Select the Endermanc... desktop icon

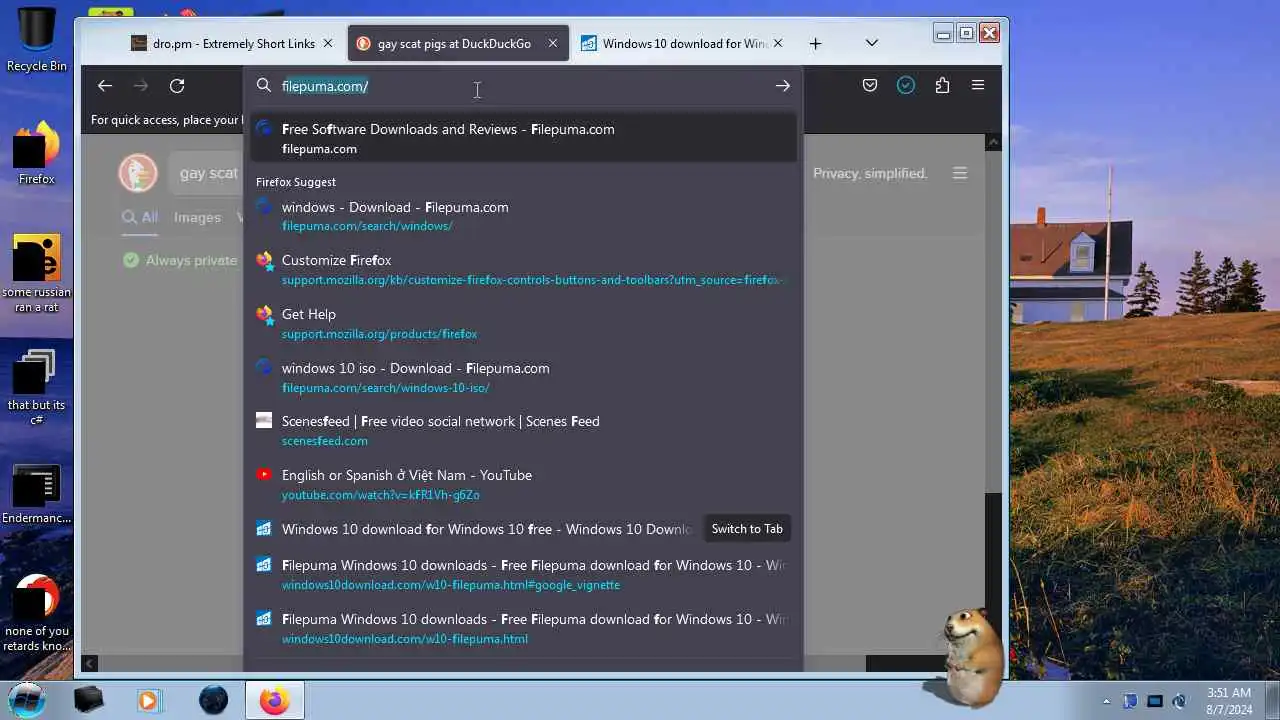pyautogui.click(x=37, y=495)
